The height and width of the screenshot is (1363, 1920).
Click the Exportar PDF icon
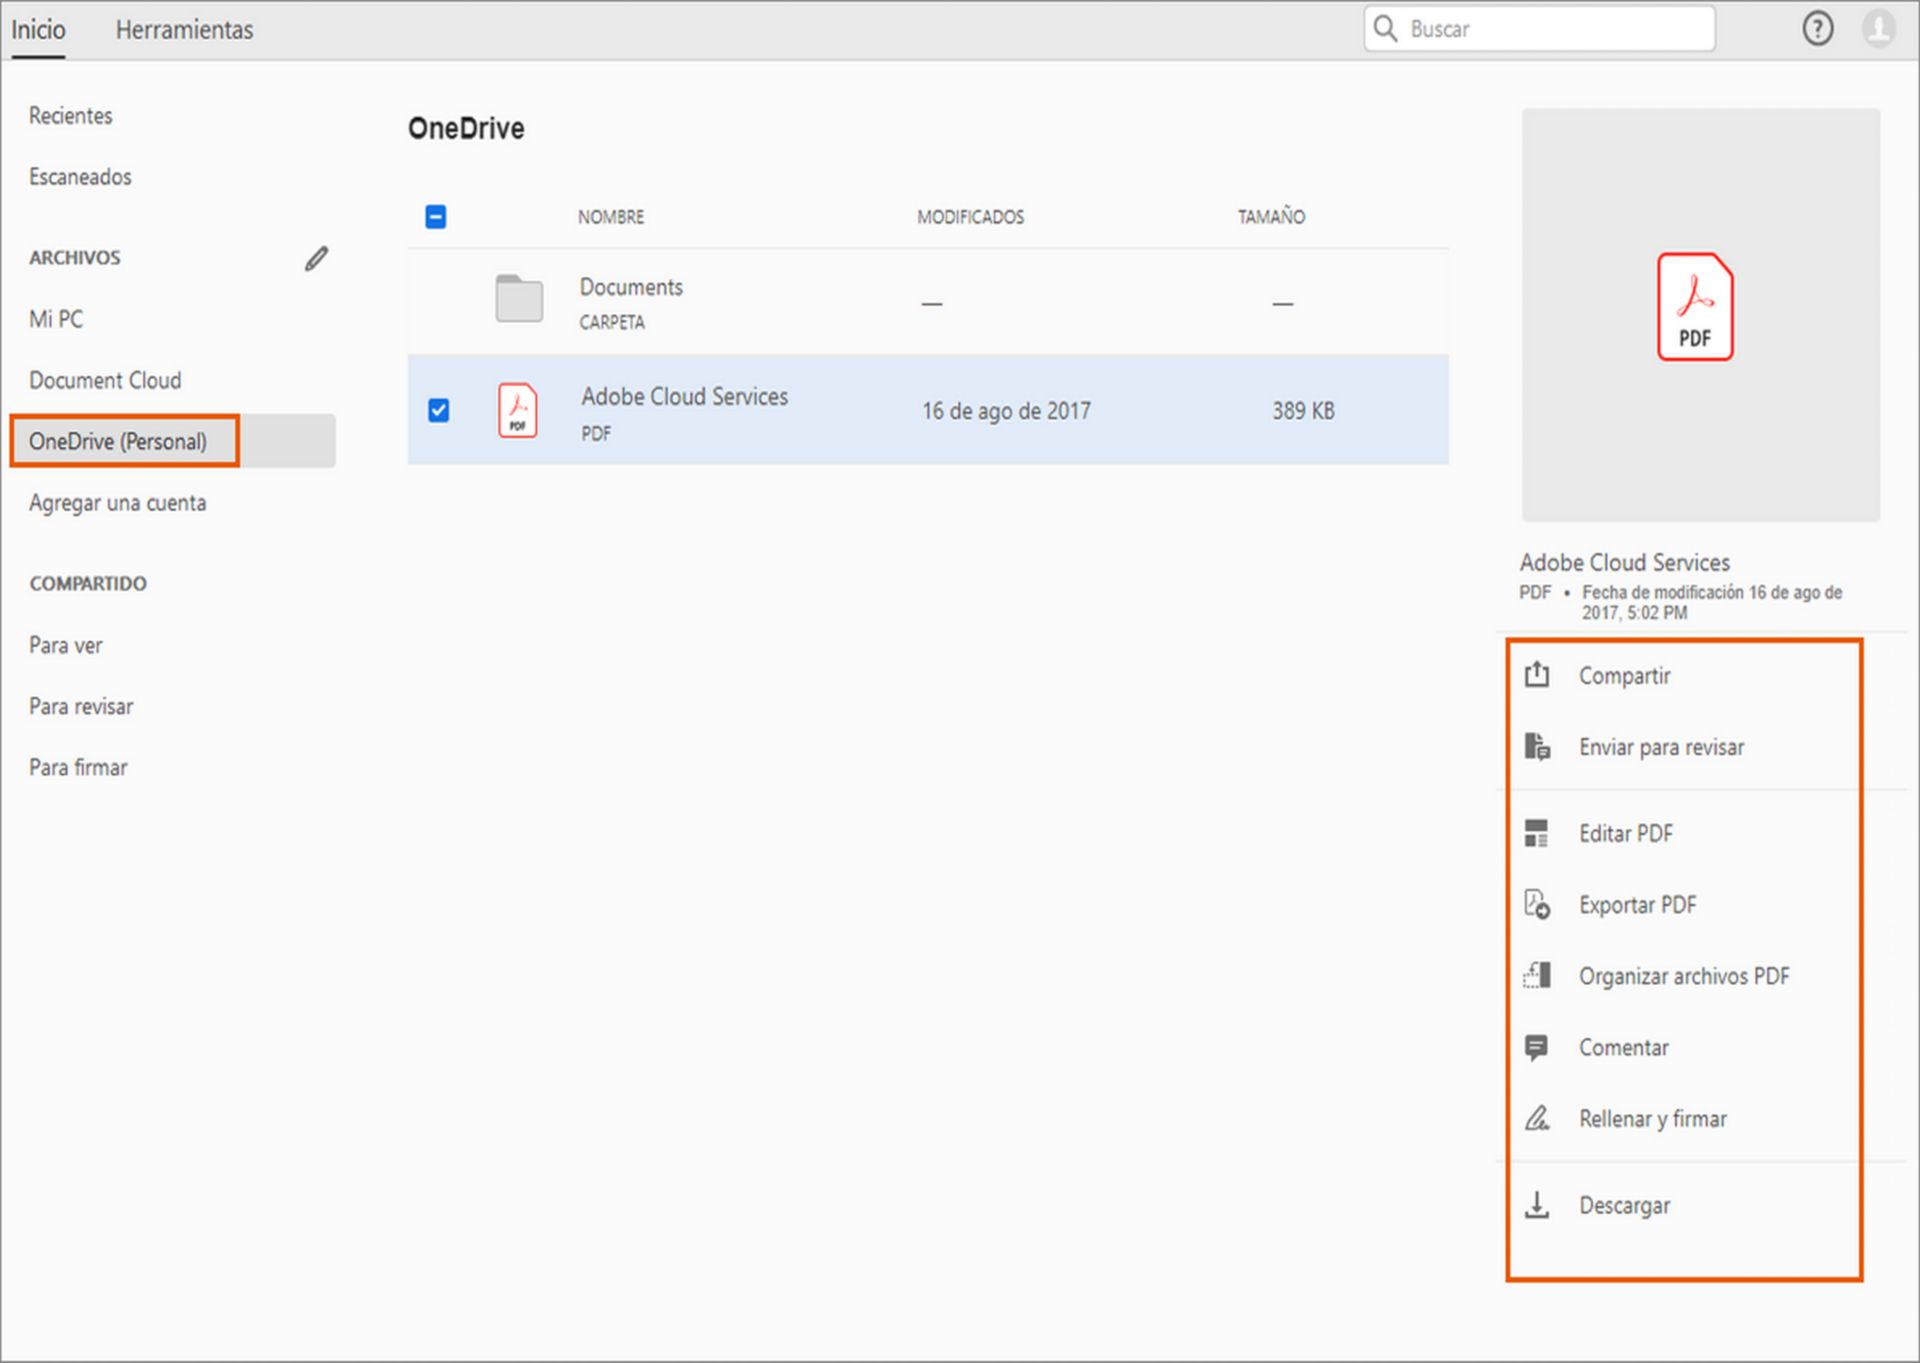point(1536,904)
